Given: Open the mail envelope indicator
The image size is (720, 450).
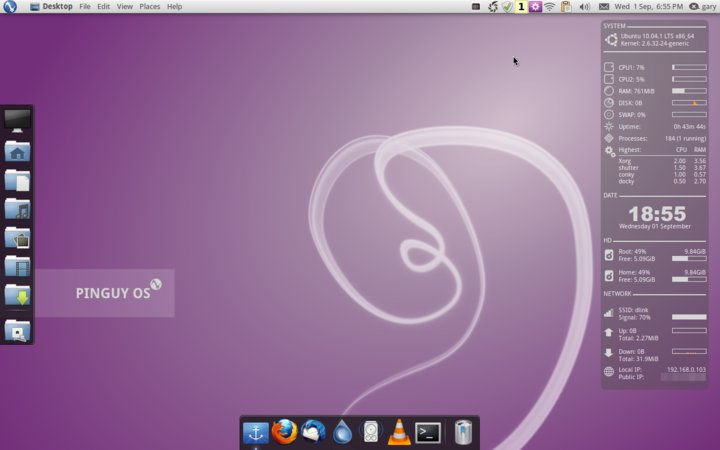Looking at the screenshot, I should (604, 6).
